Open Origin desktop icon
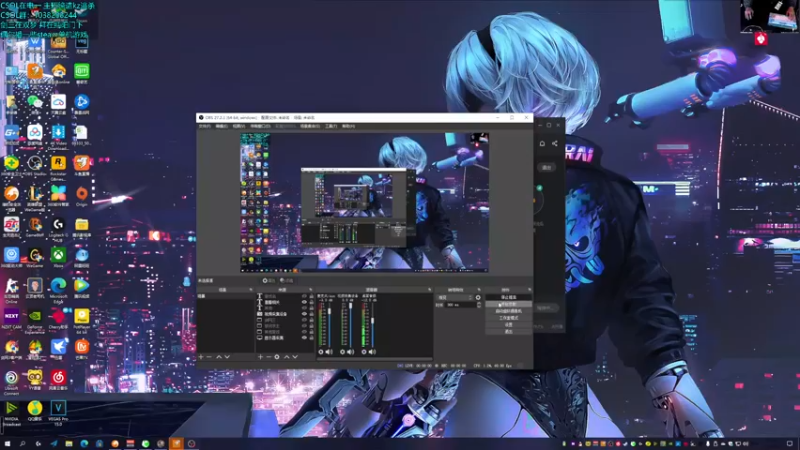The width and height of the screenshot is (800, 450). (x=82, y=196)
